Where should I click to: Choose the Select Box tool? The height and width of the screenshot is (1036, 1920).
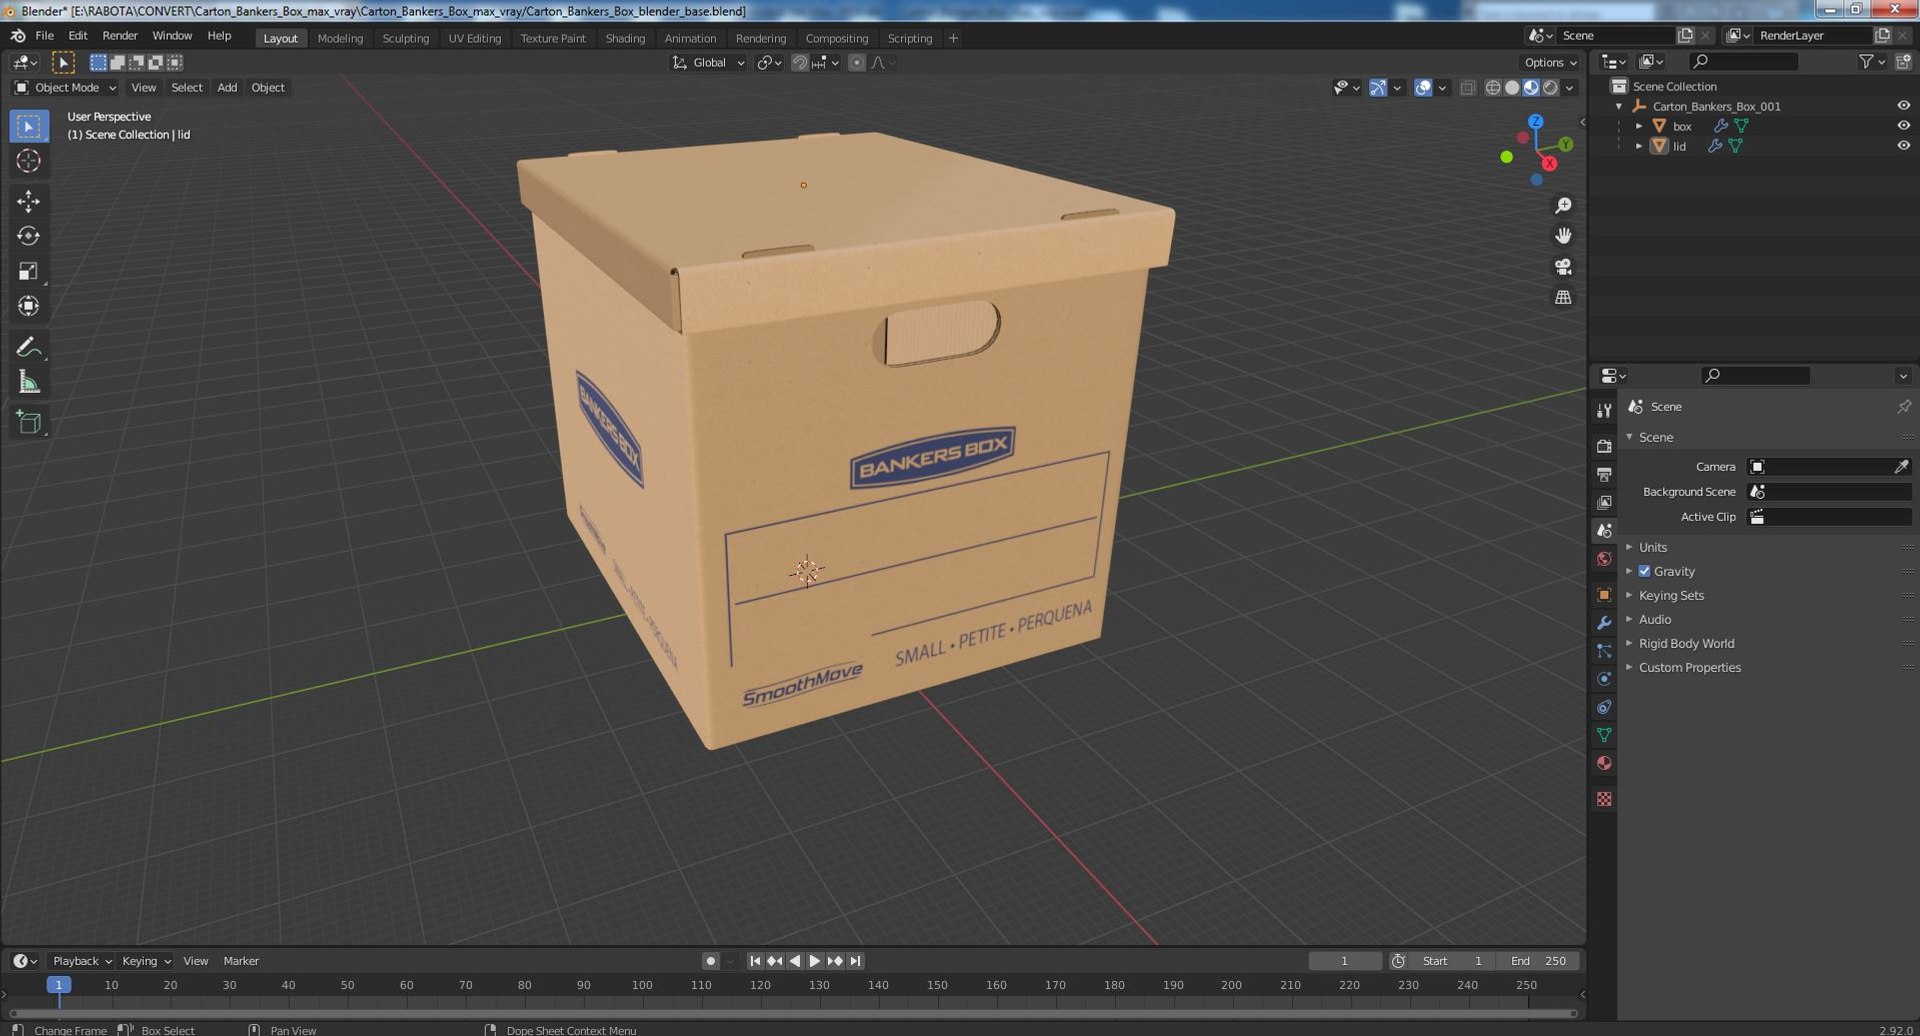point(28,126)
